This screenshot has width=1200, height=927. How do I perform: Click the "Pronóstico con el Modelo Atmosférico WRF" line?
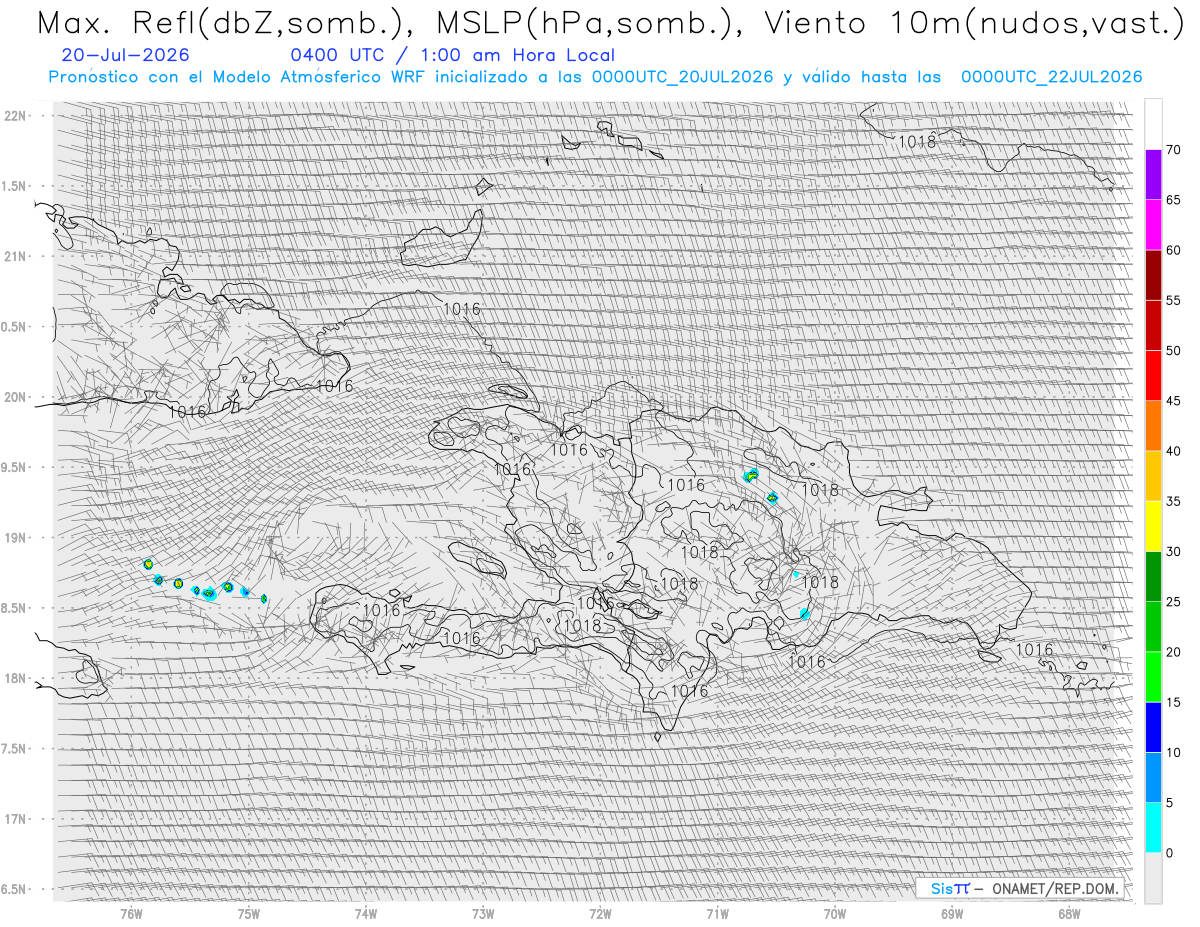coord(595,77)
